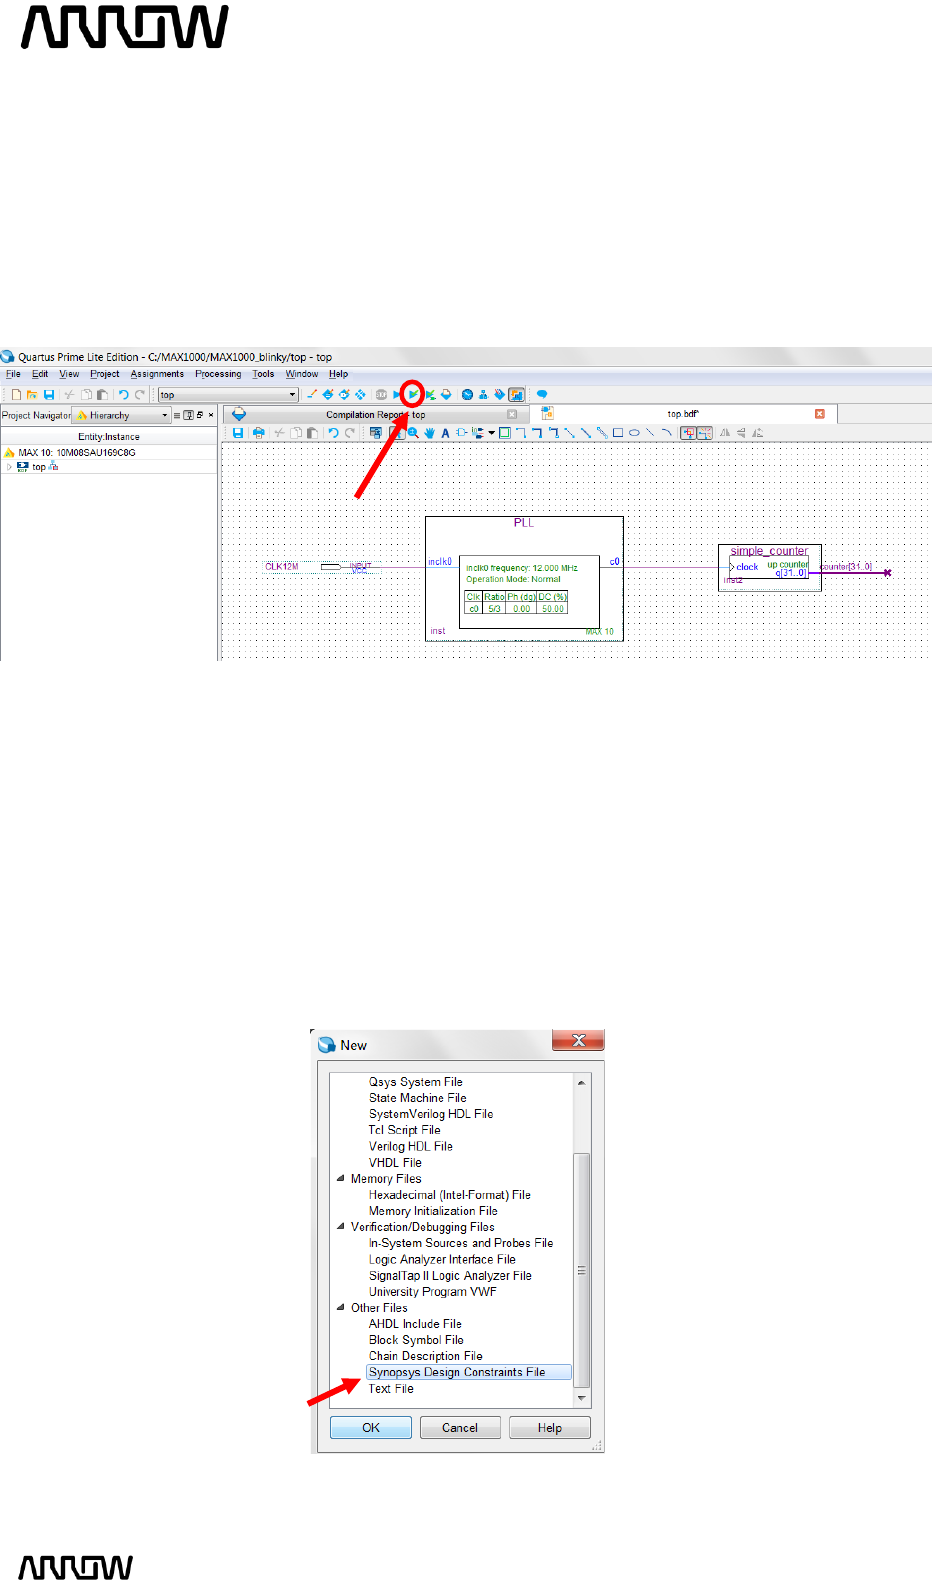Open the Tools menu

(x=263, y=374)
